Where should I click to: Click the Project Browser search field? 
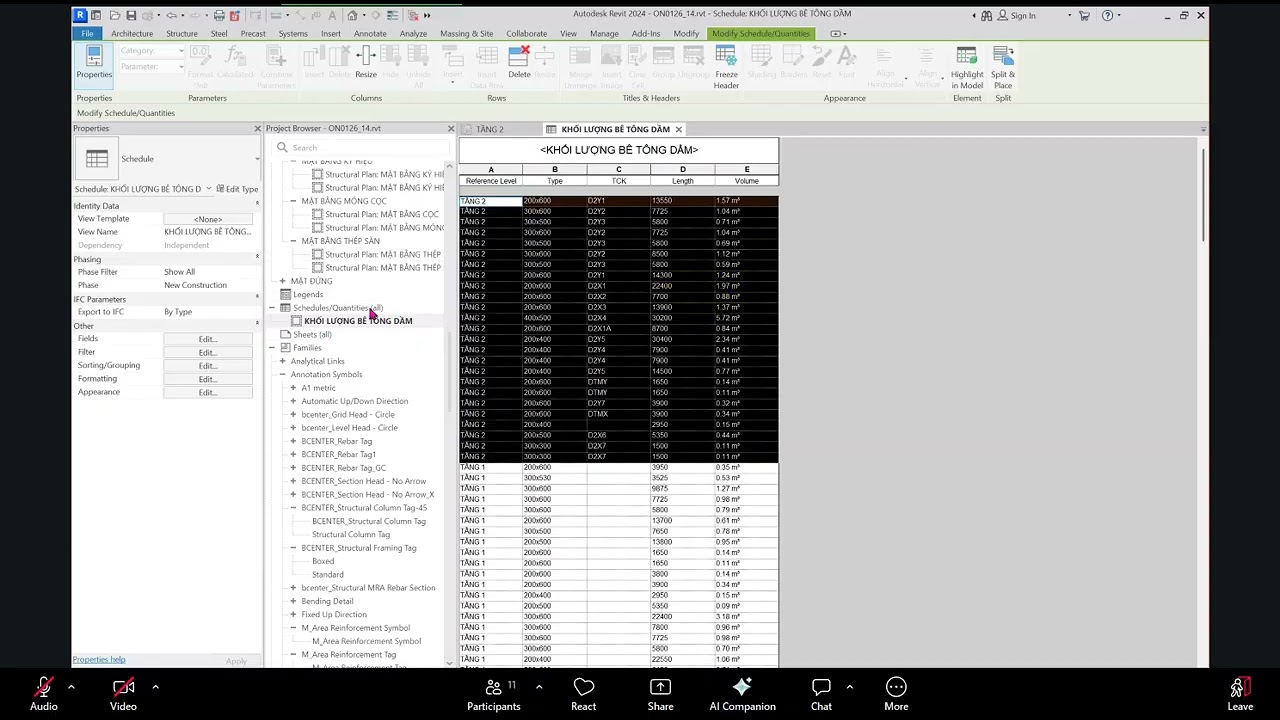point(360,147)
